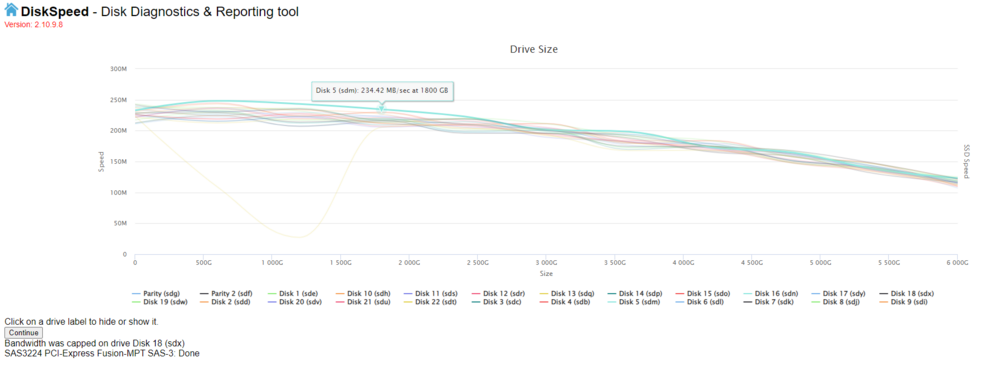Click the Continue button

pos(24,333)
